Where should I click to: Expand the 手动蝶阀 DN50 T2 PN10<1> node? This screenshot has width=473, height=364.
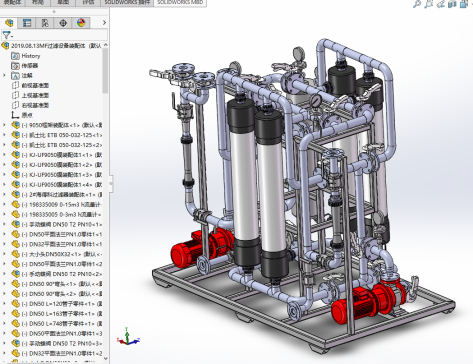coord(4,224)
